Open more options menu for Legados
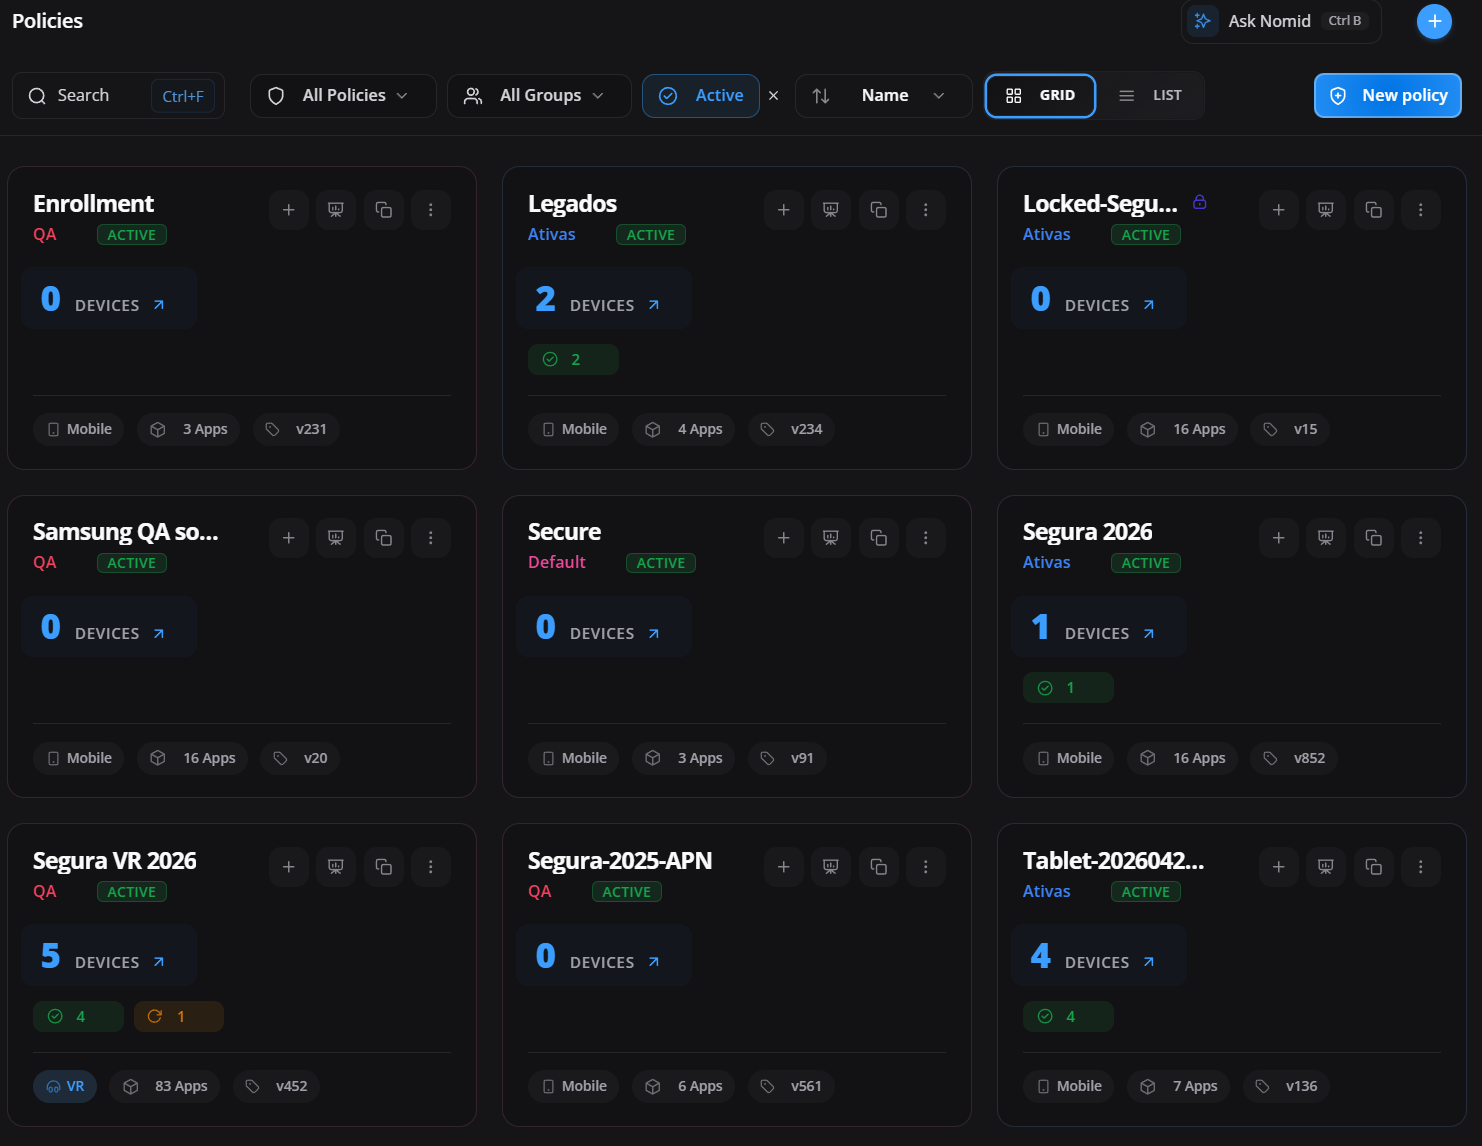Screen dimensions: 1482x1146 tap(926, 210)
